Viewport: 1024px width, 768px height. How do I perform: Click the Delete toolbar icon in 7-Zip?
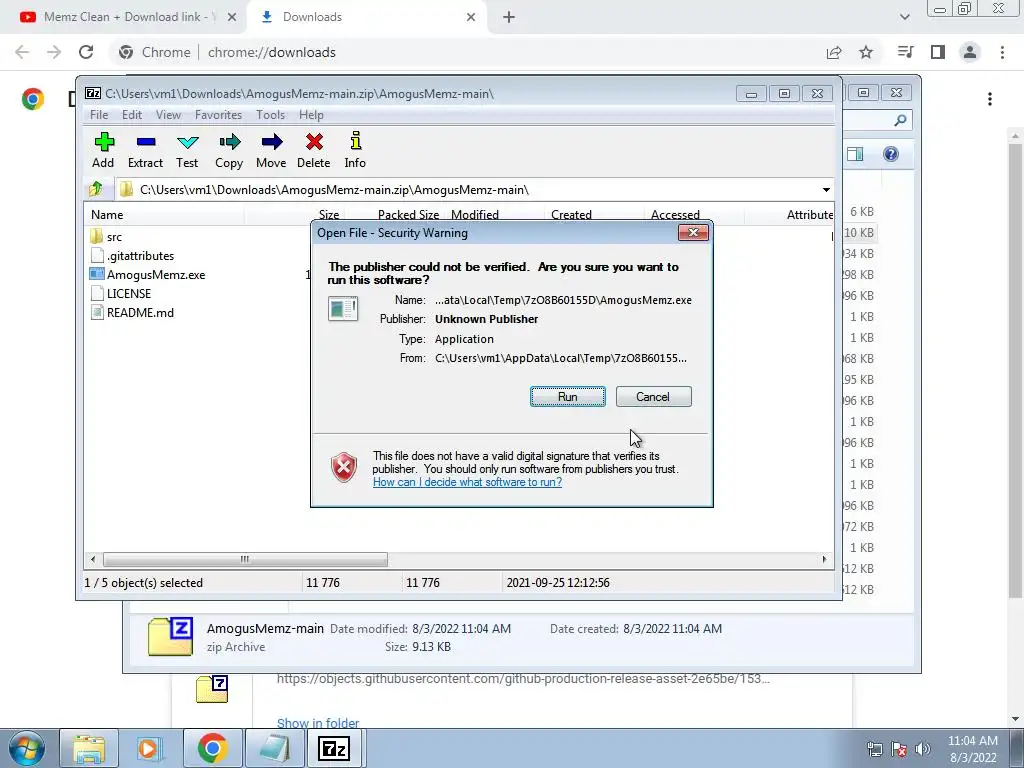[x=313, y=150]
